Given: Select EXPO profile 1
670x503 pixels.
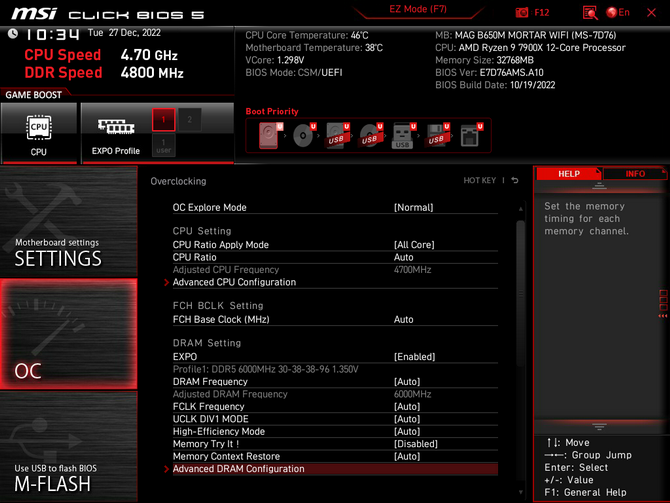Looking at the screenshot, I should (x=163, y=120).
